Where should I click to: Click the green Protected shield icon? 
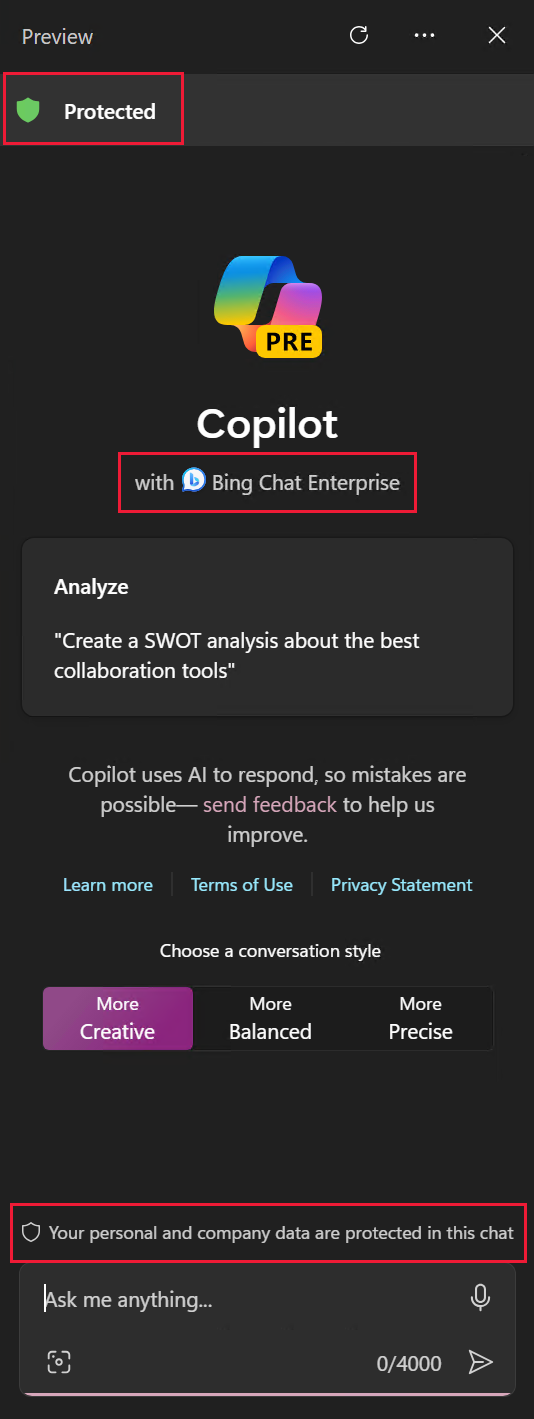click(x=29, y=111)
